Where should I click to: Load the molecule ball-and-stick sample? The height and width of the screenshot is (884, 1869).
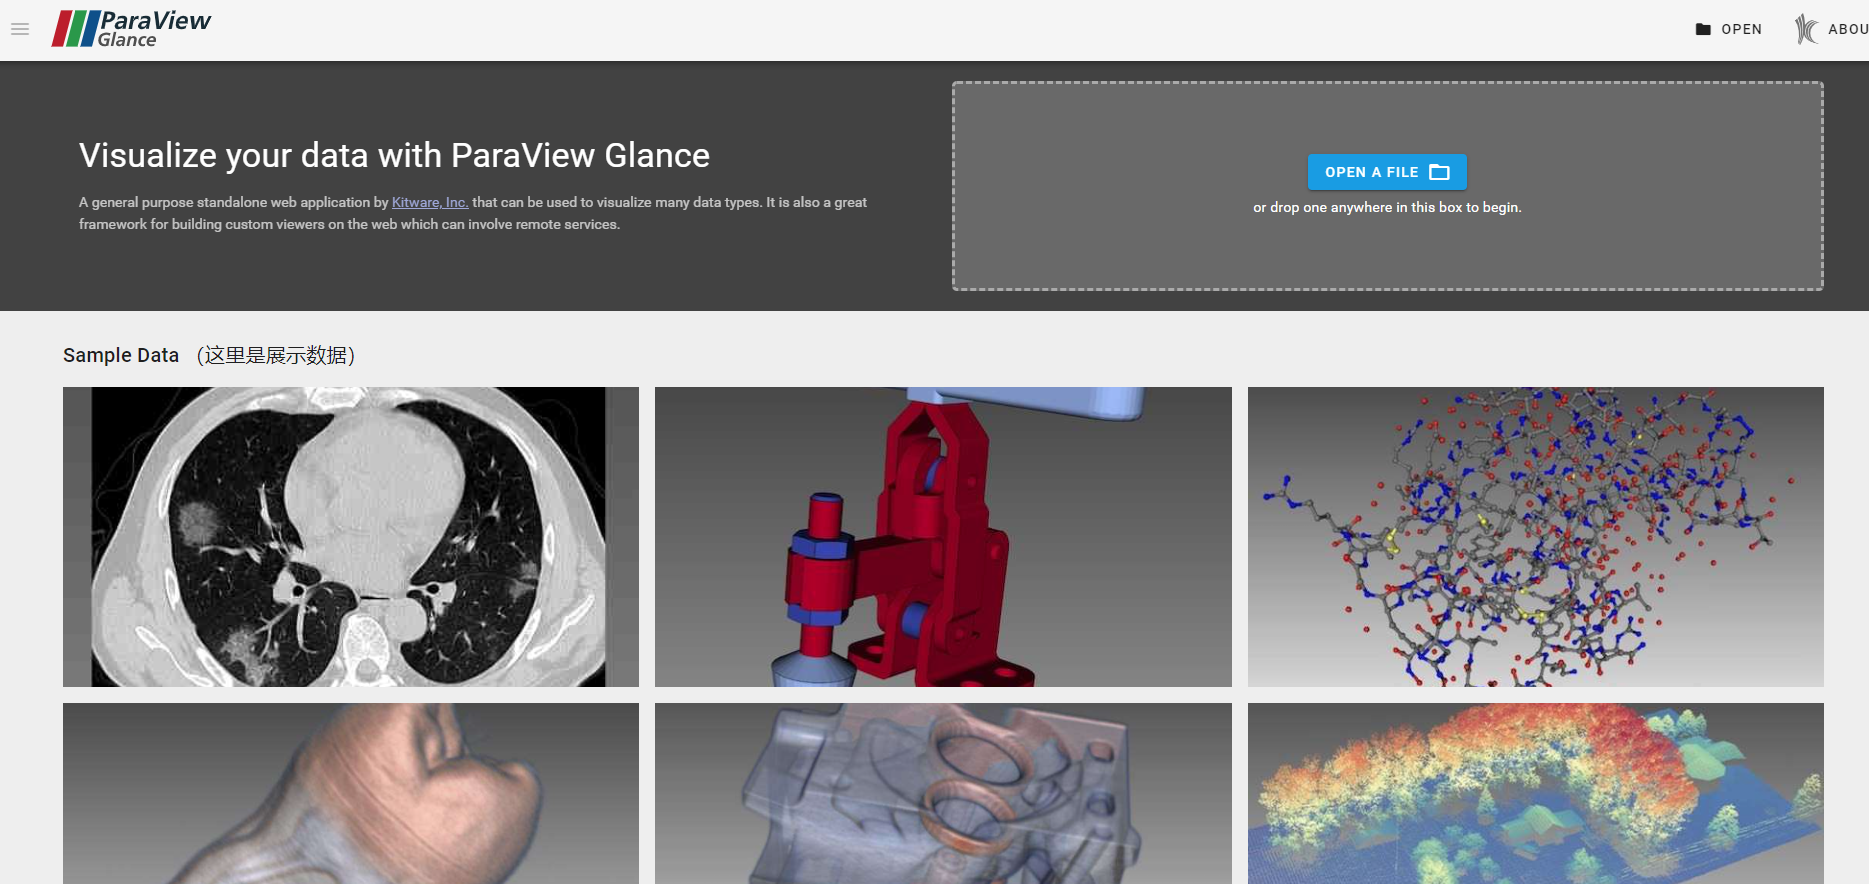tap(1535, 537)
